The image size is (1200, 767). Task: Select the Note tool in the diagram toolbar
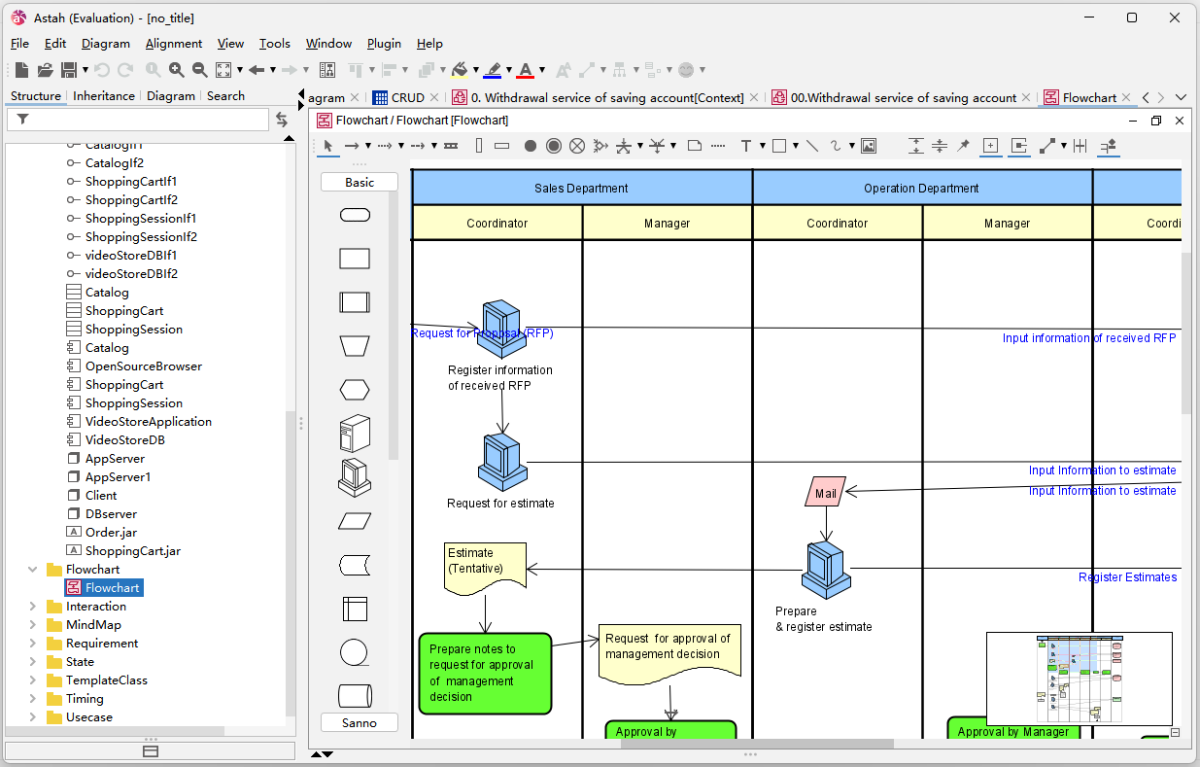point(695,146)
